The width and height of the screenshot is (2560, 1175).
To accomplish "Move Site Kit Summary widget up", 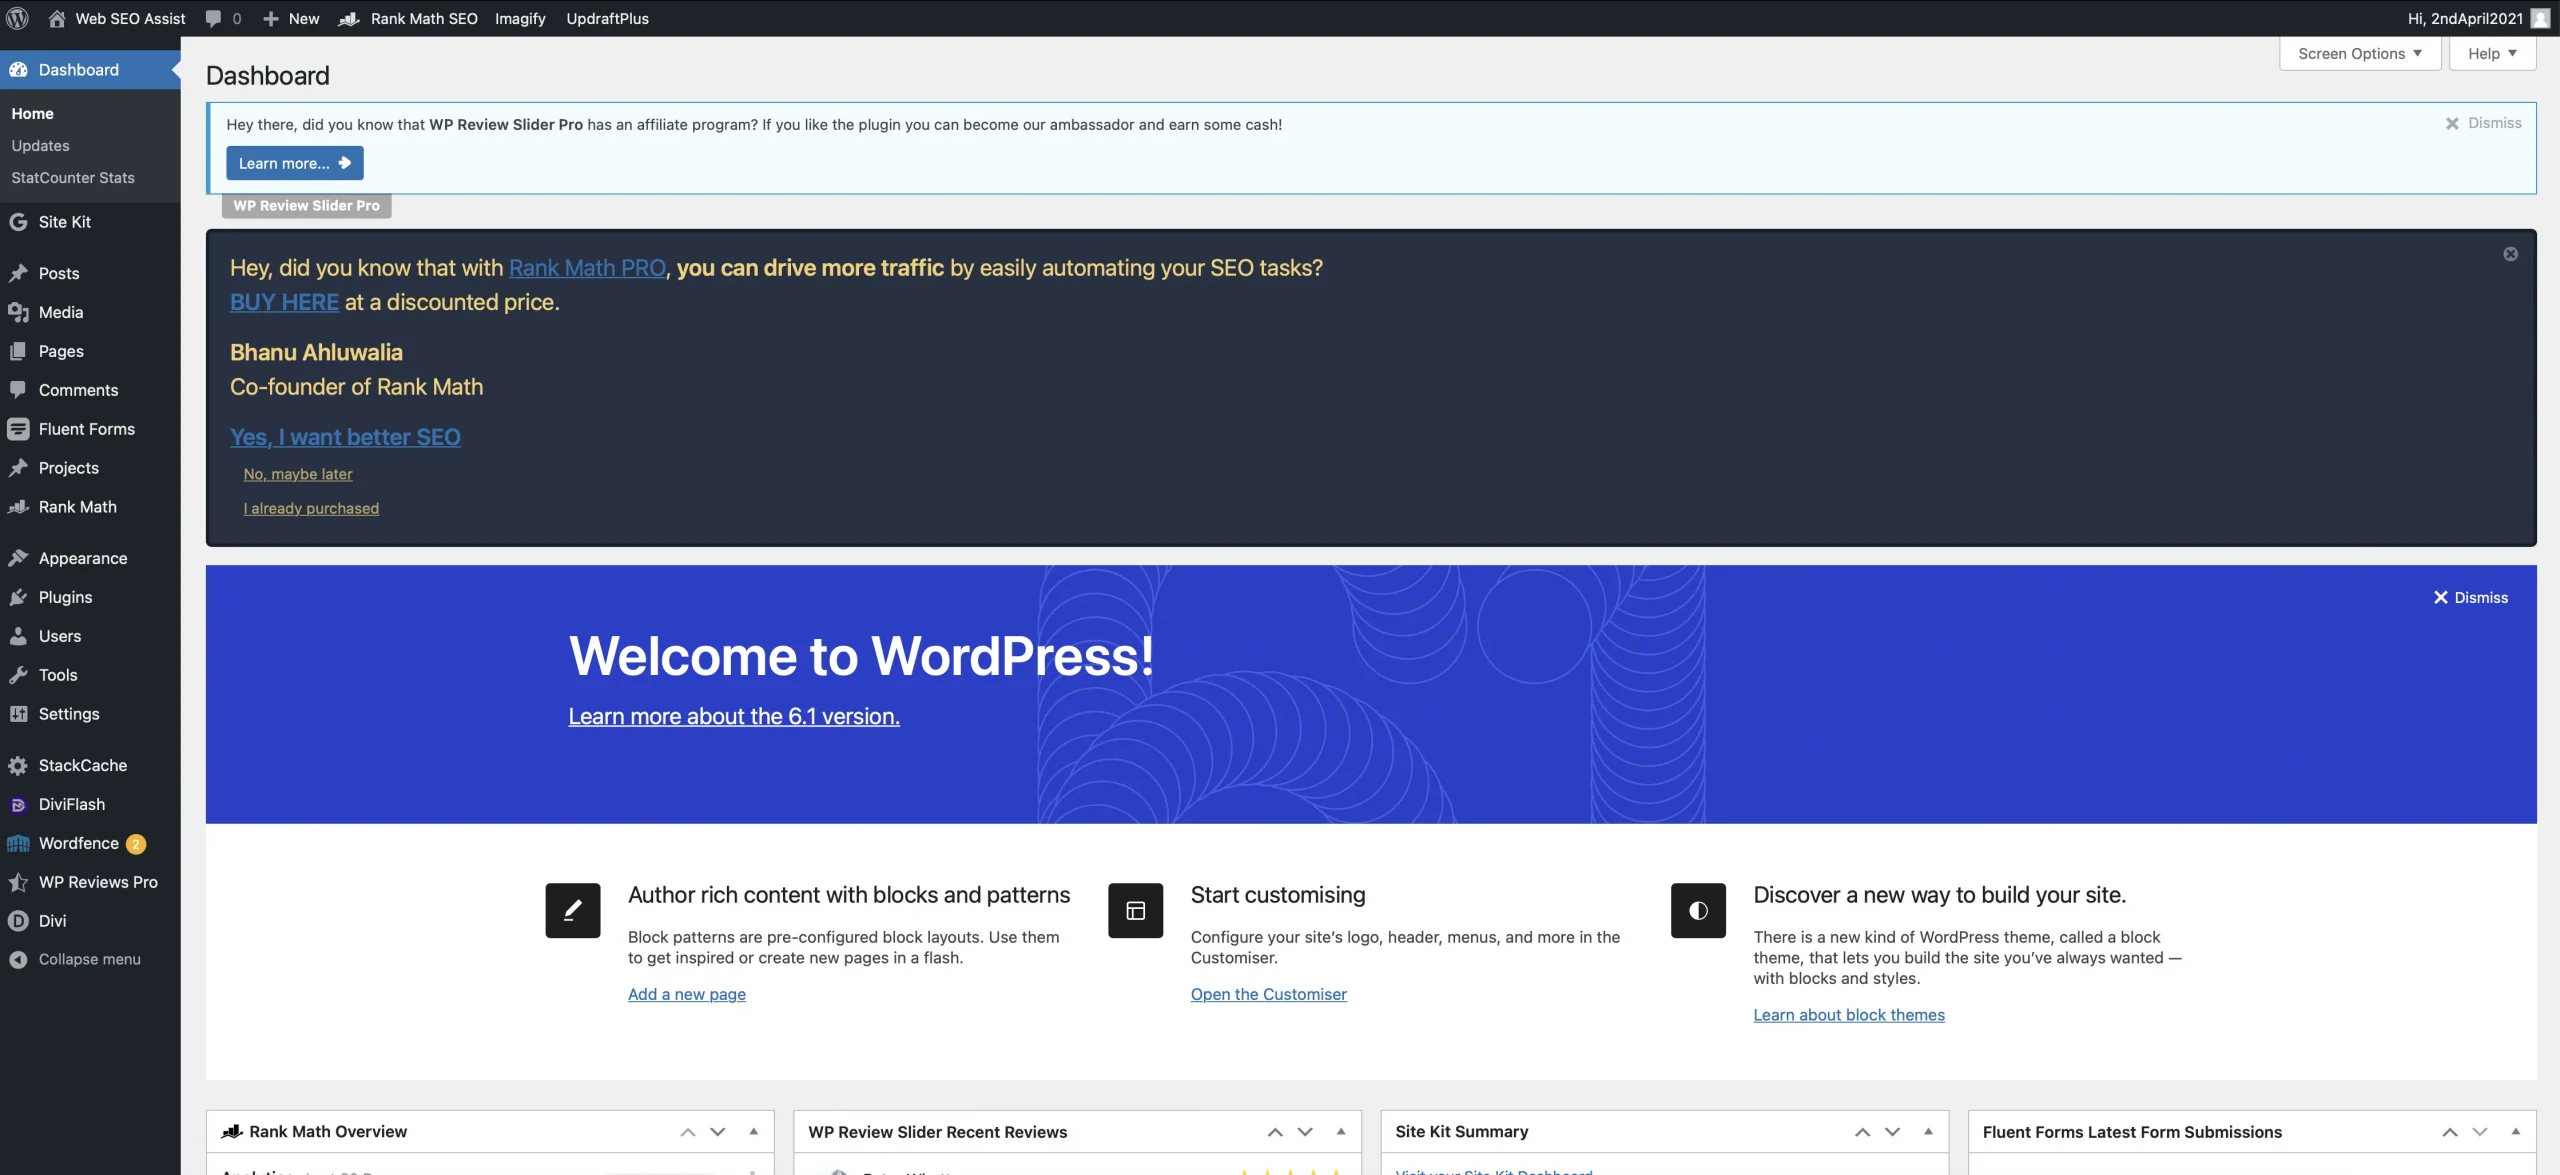I will tap(1862, 1132).
